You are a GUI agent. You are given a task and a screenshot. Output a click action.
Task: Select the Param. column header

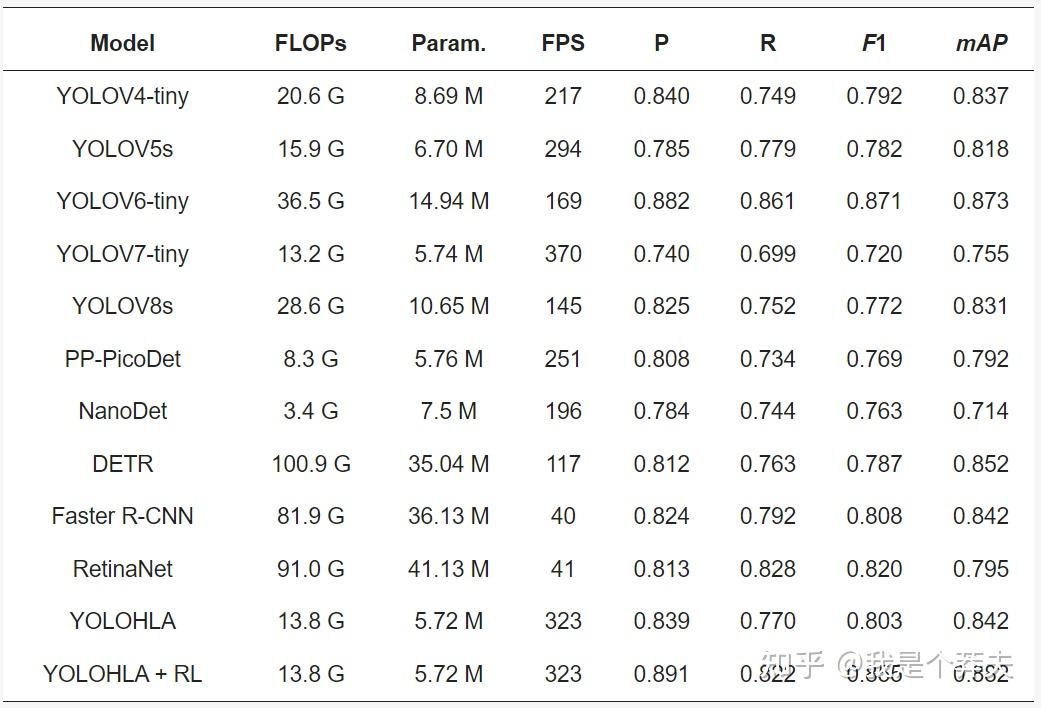448,43
